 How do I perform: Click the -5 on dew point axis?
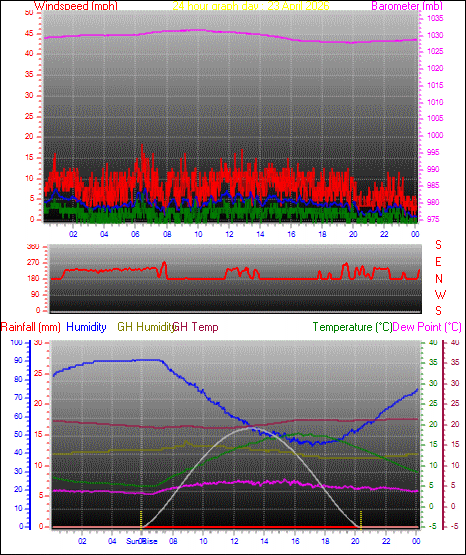[x=454, y=526]
